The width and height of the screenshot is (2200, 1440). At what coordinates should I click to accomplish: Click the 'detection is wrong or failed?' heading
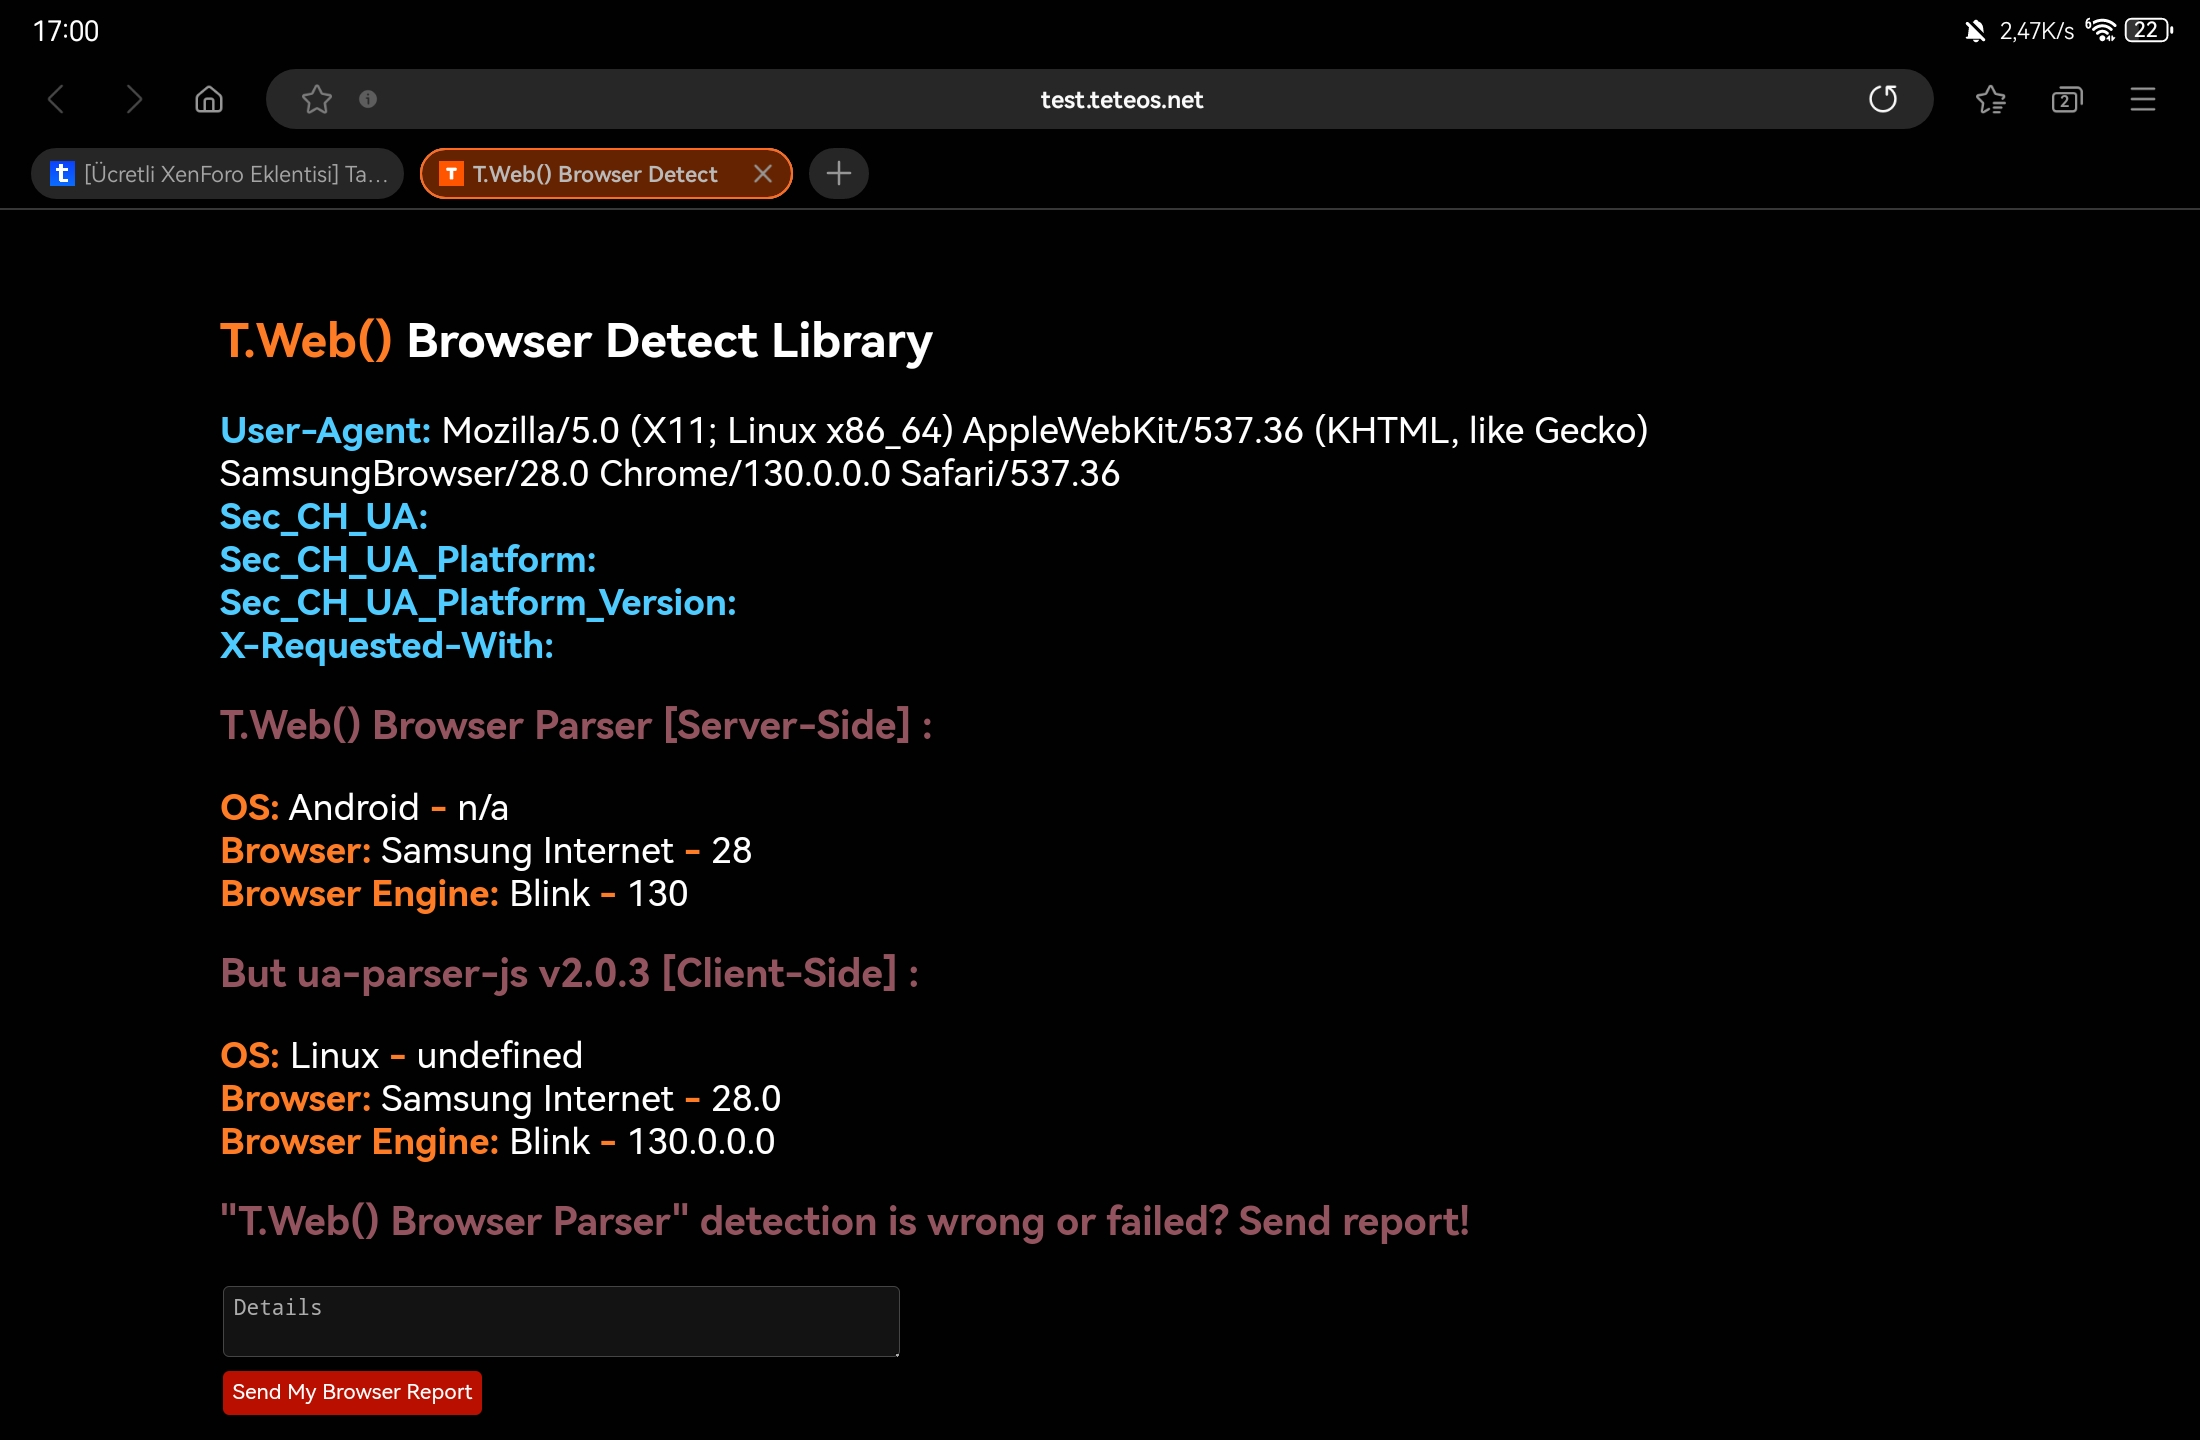pos(845,1221)
